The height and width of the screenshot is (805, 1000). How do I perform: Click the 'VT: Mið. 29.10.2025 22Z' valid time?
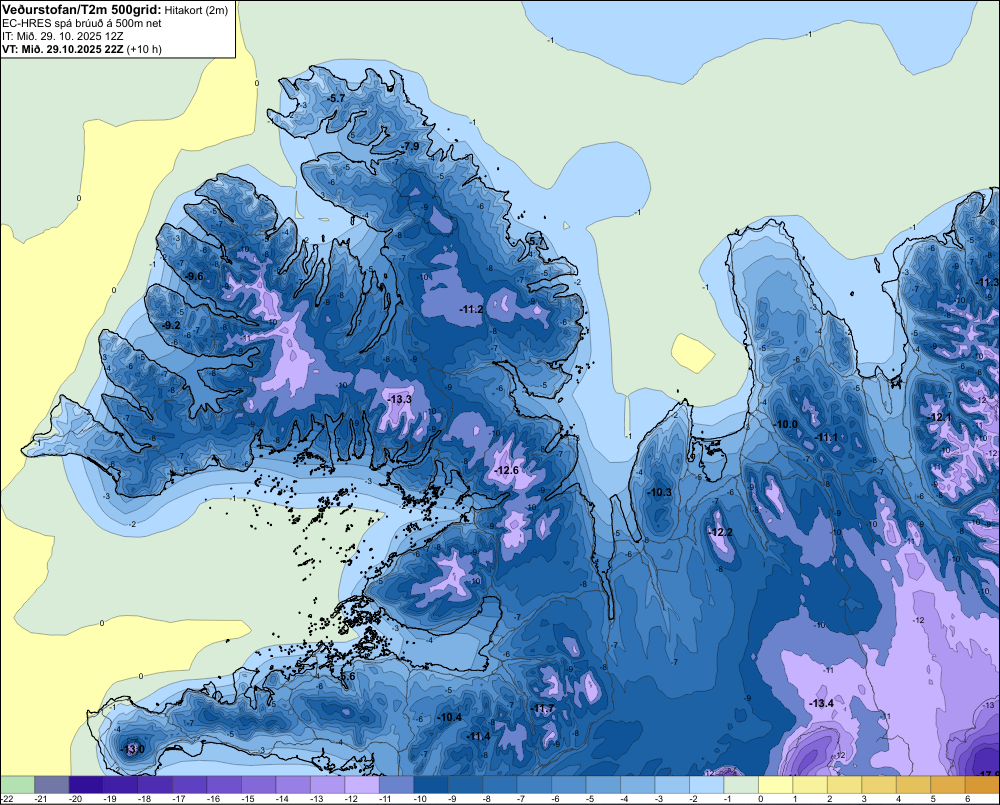click(x=62, y=49)
